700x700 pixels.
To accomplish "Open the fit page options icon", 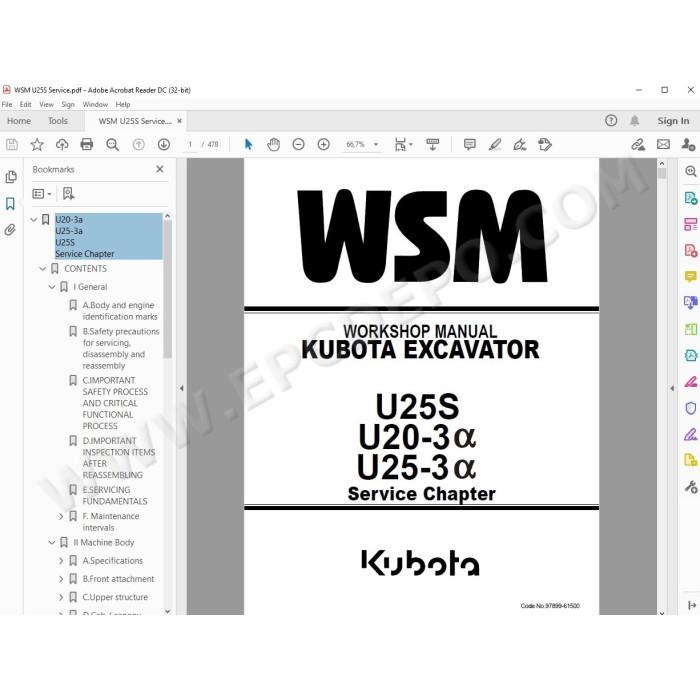I will (403, 145).
